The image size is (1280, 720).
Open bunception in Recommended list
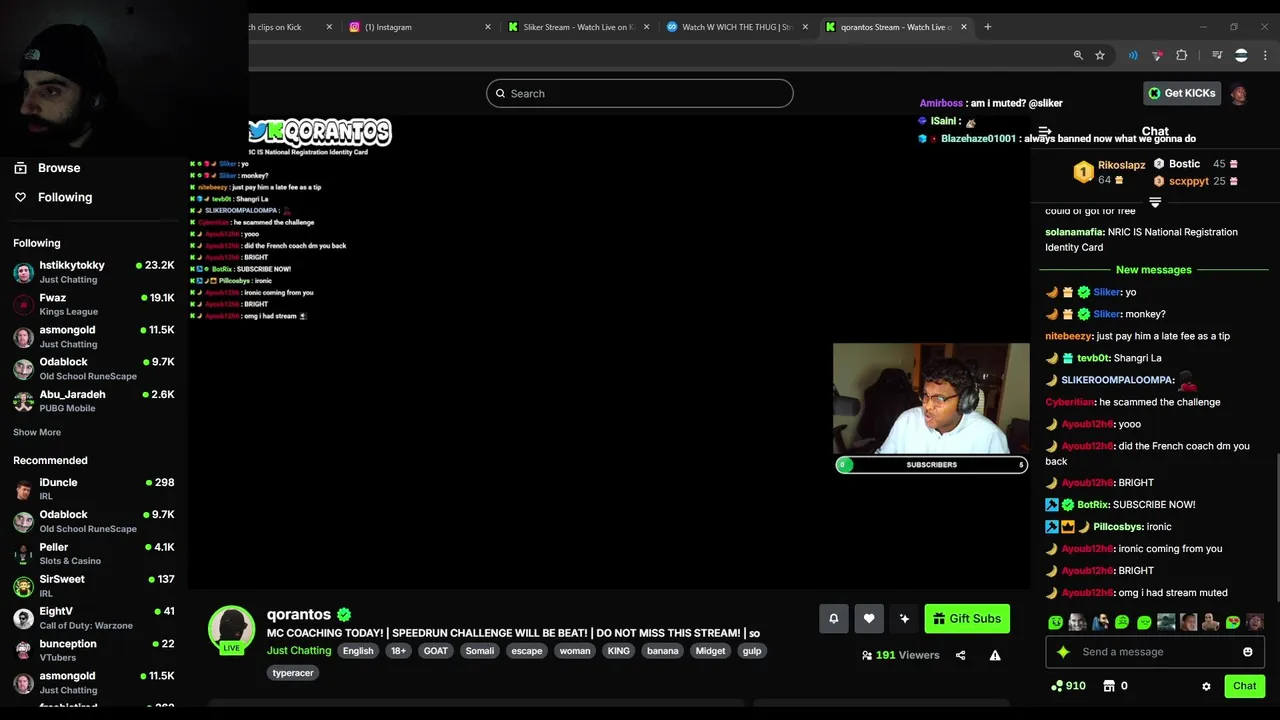94,651
